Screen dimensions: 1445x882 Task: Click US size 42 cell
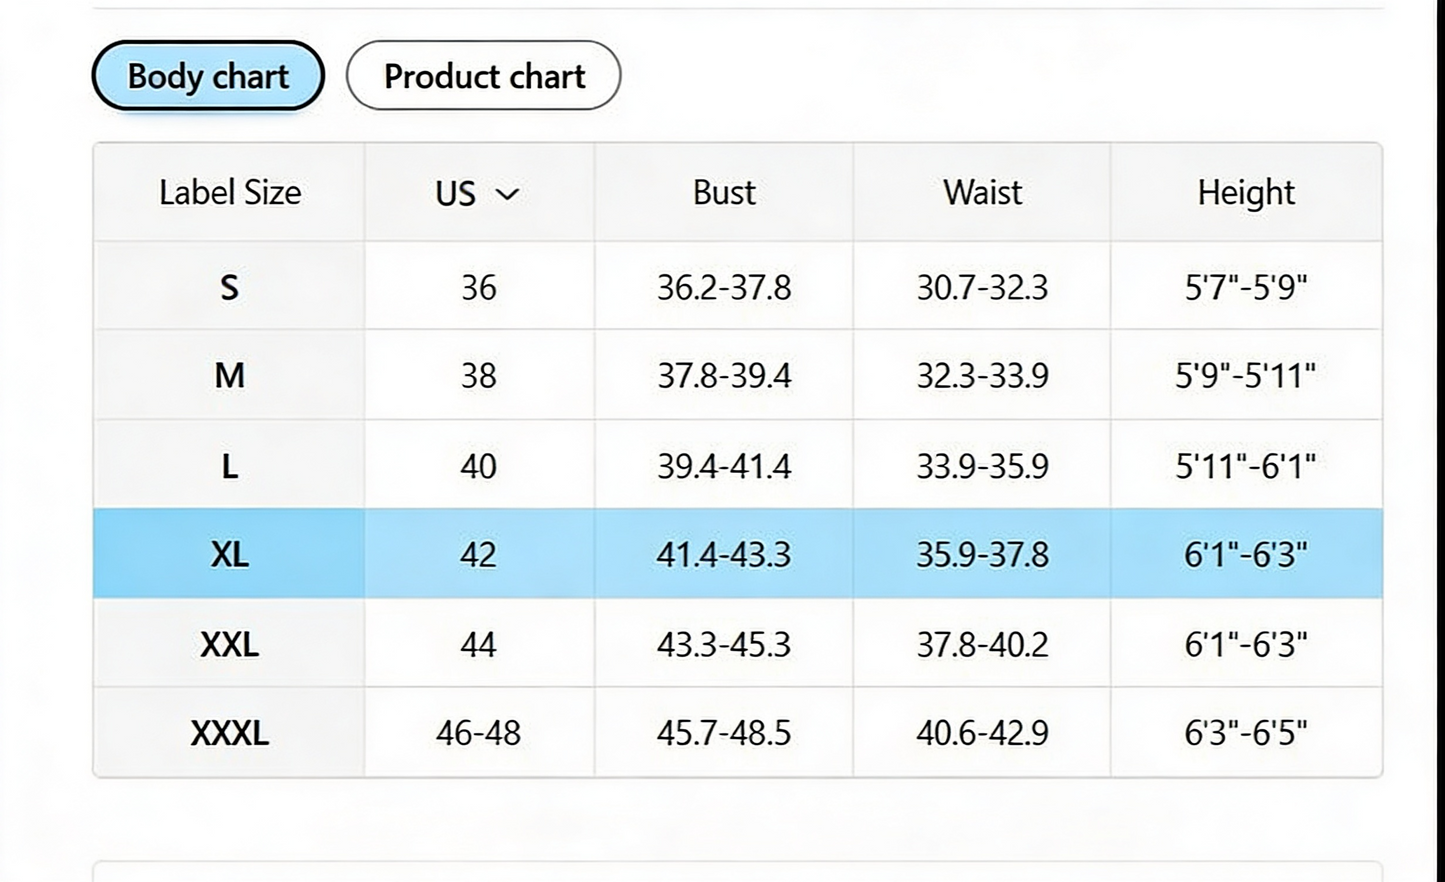point(479,554)
